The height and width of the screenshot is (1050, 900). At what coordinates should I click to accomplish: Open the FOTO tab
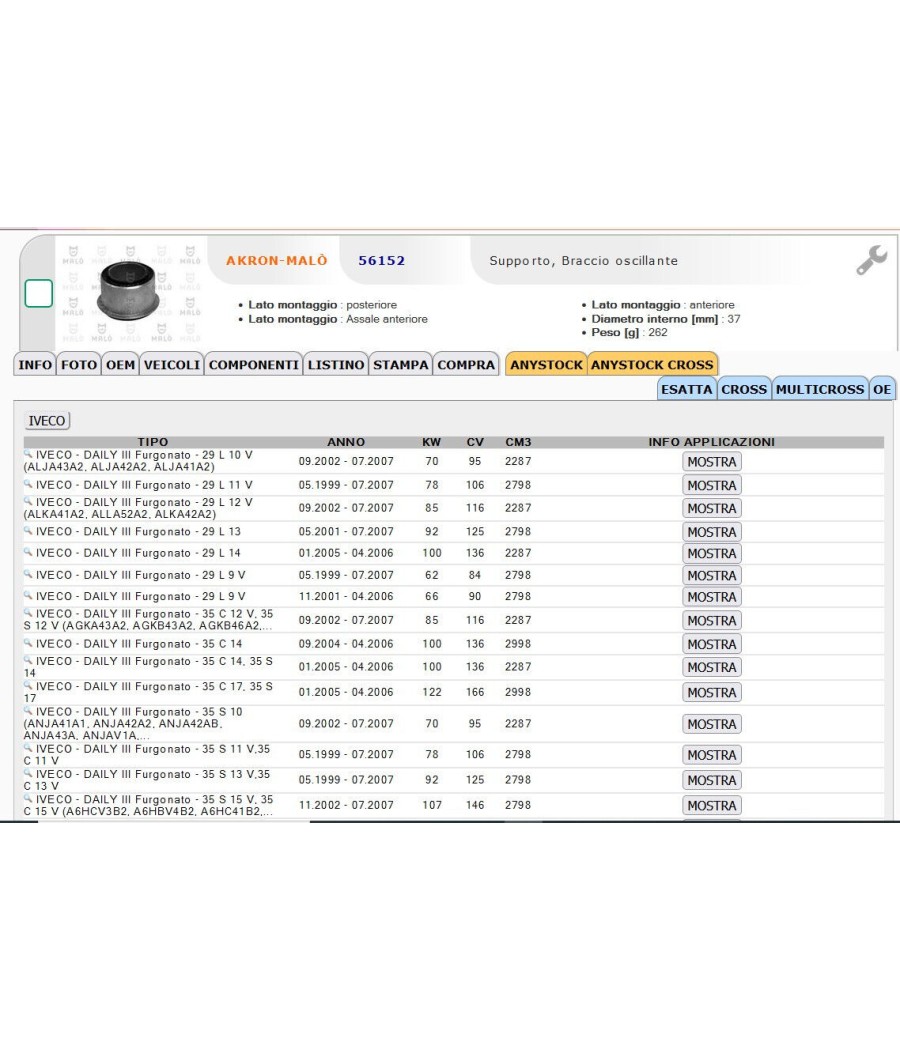[79, 364]
